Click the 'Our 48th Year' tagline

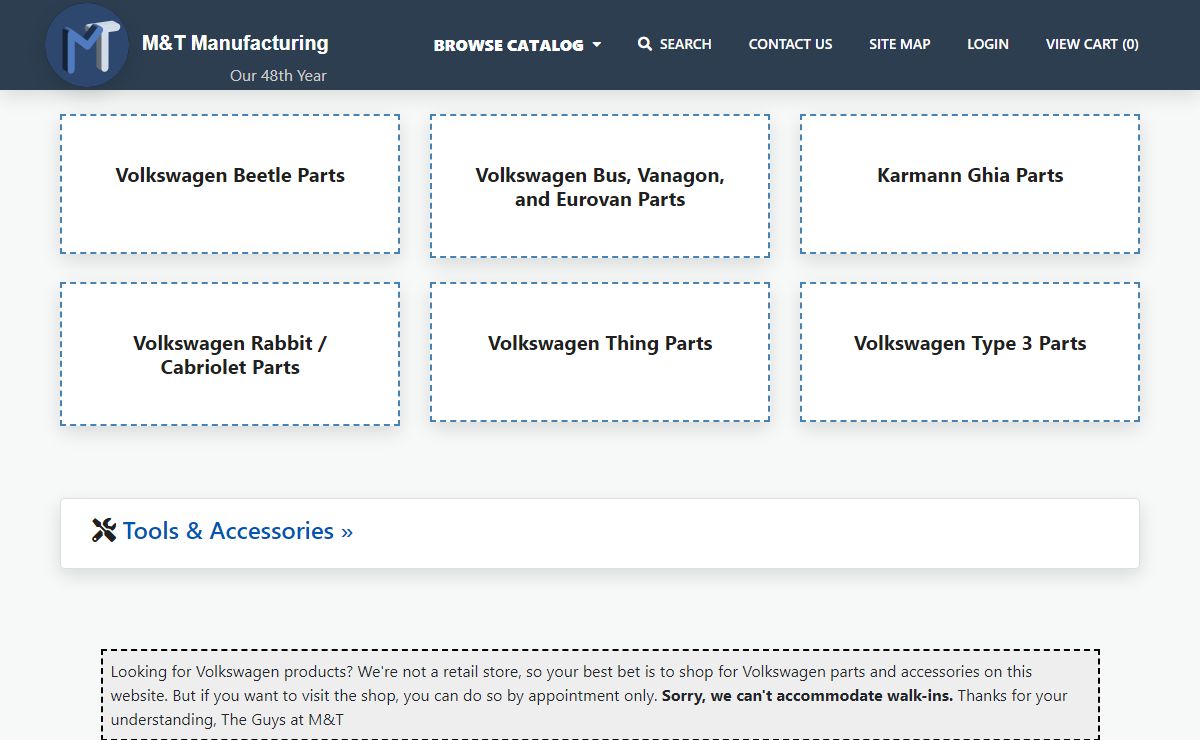(278, 75)
